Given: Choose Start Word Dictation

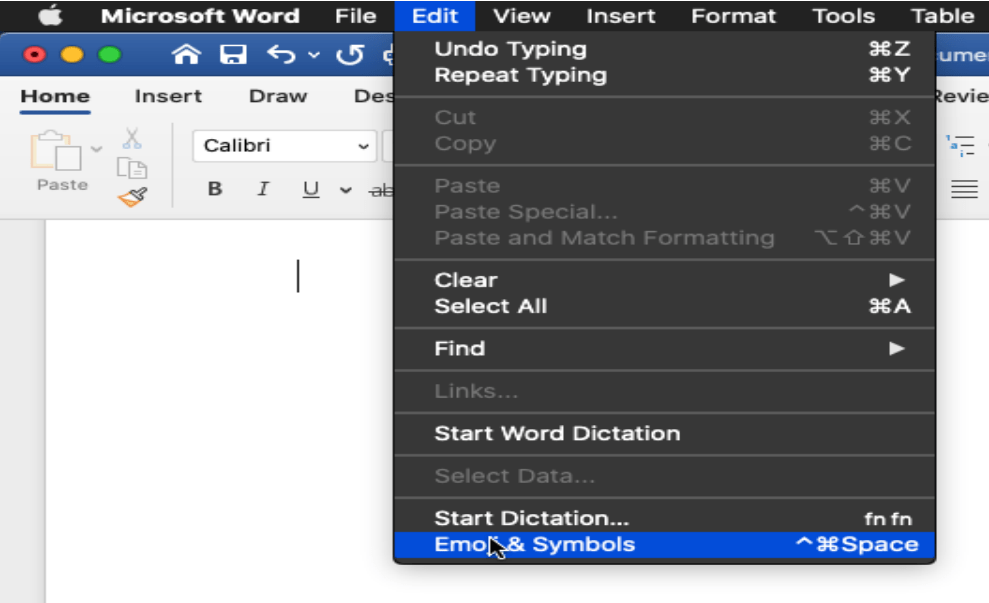Looking at the screenshot, I should 664,433.
